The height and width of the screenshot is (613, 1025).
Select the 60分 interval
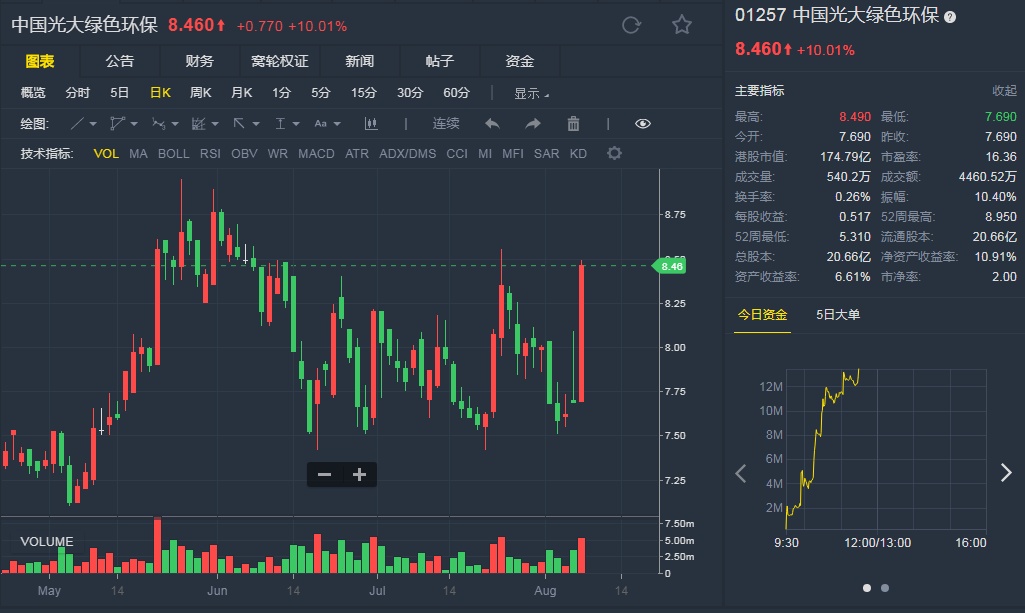pyautogui.click(x=456, y=93)
